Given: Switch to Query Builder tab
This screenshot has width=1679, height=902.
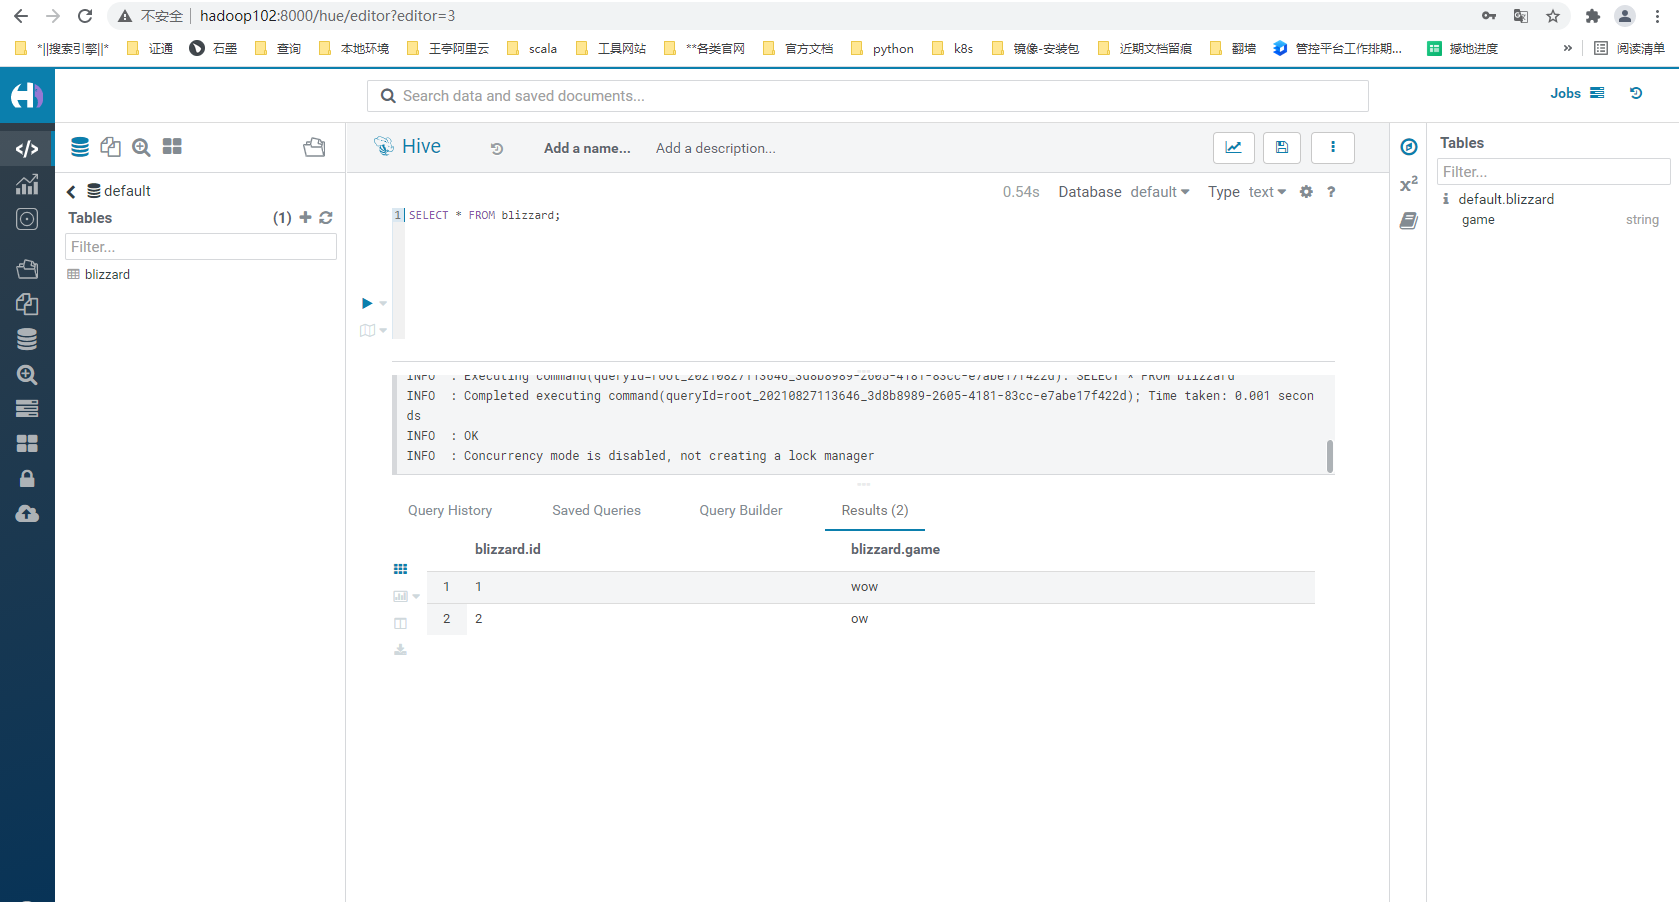Looking at the screenshot, I should tap(741, 510).
